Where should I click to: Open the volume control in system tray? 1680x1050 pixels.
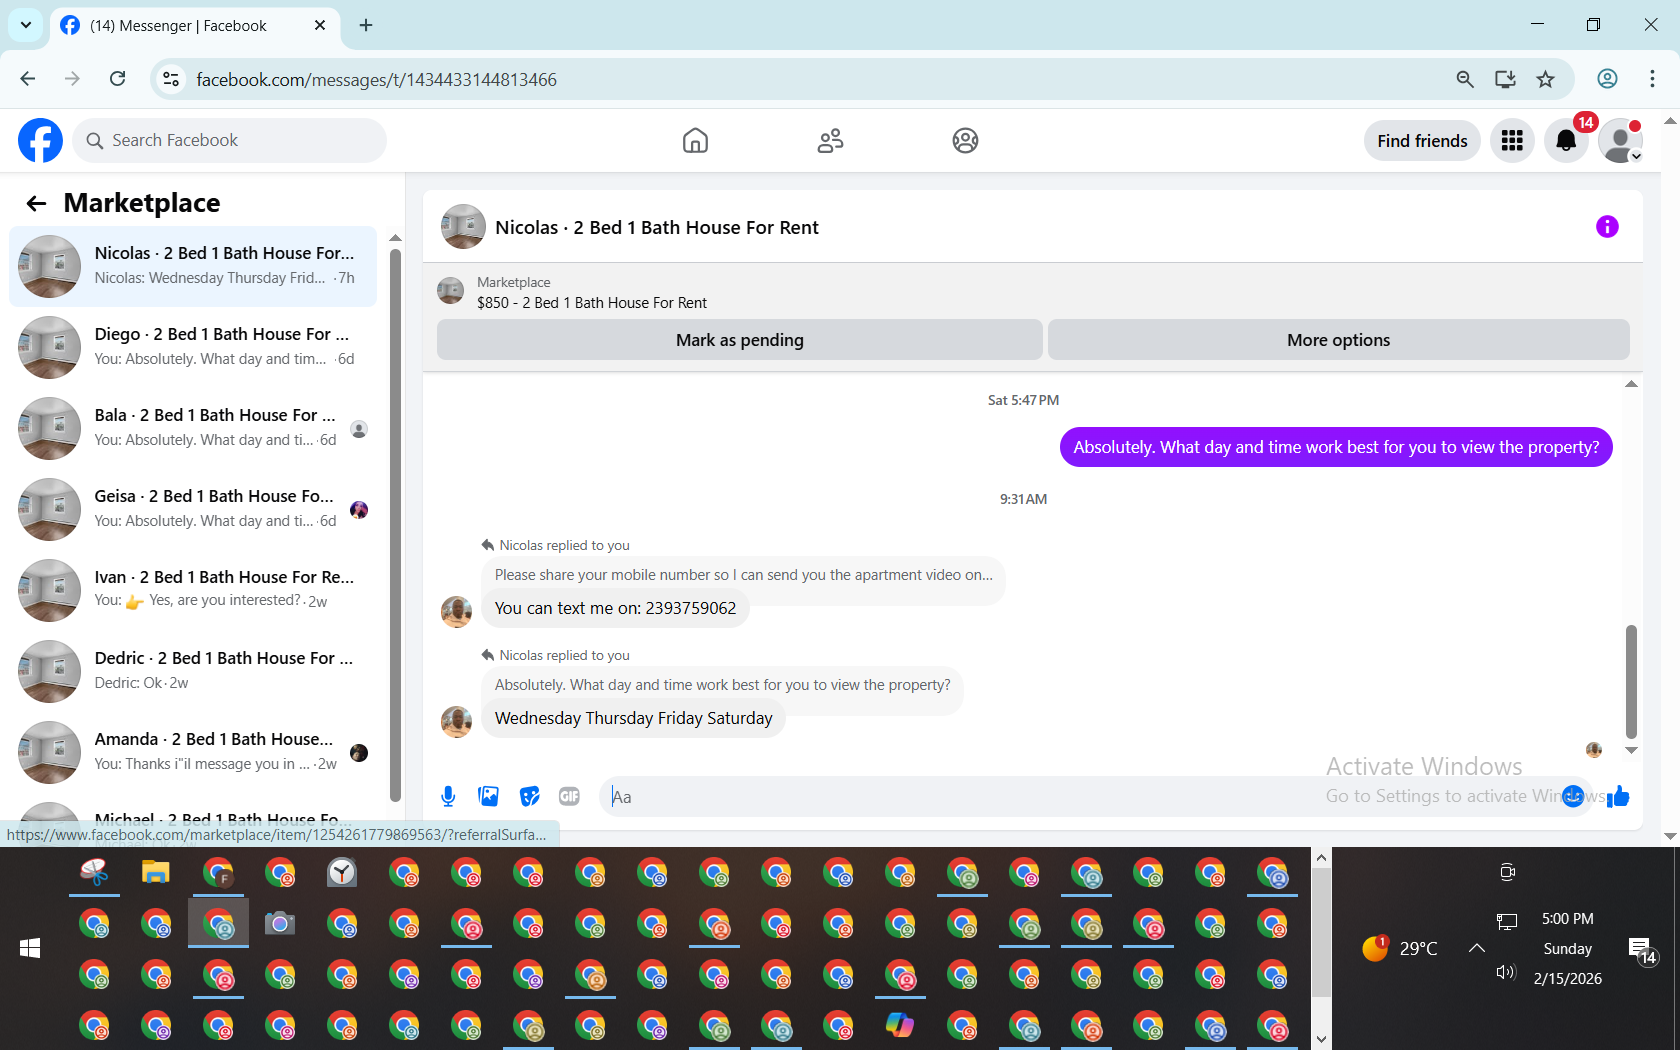(x=1506, y=973)
